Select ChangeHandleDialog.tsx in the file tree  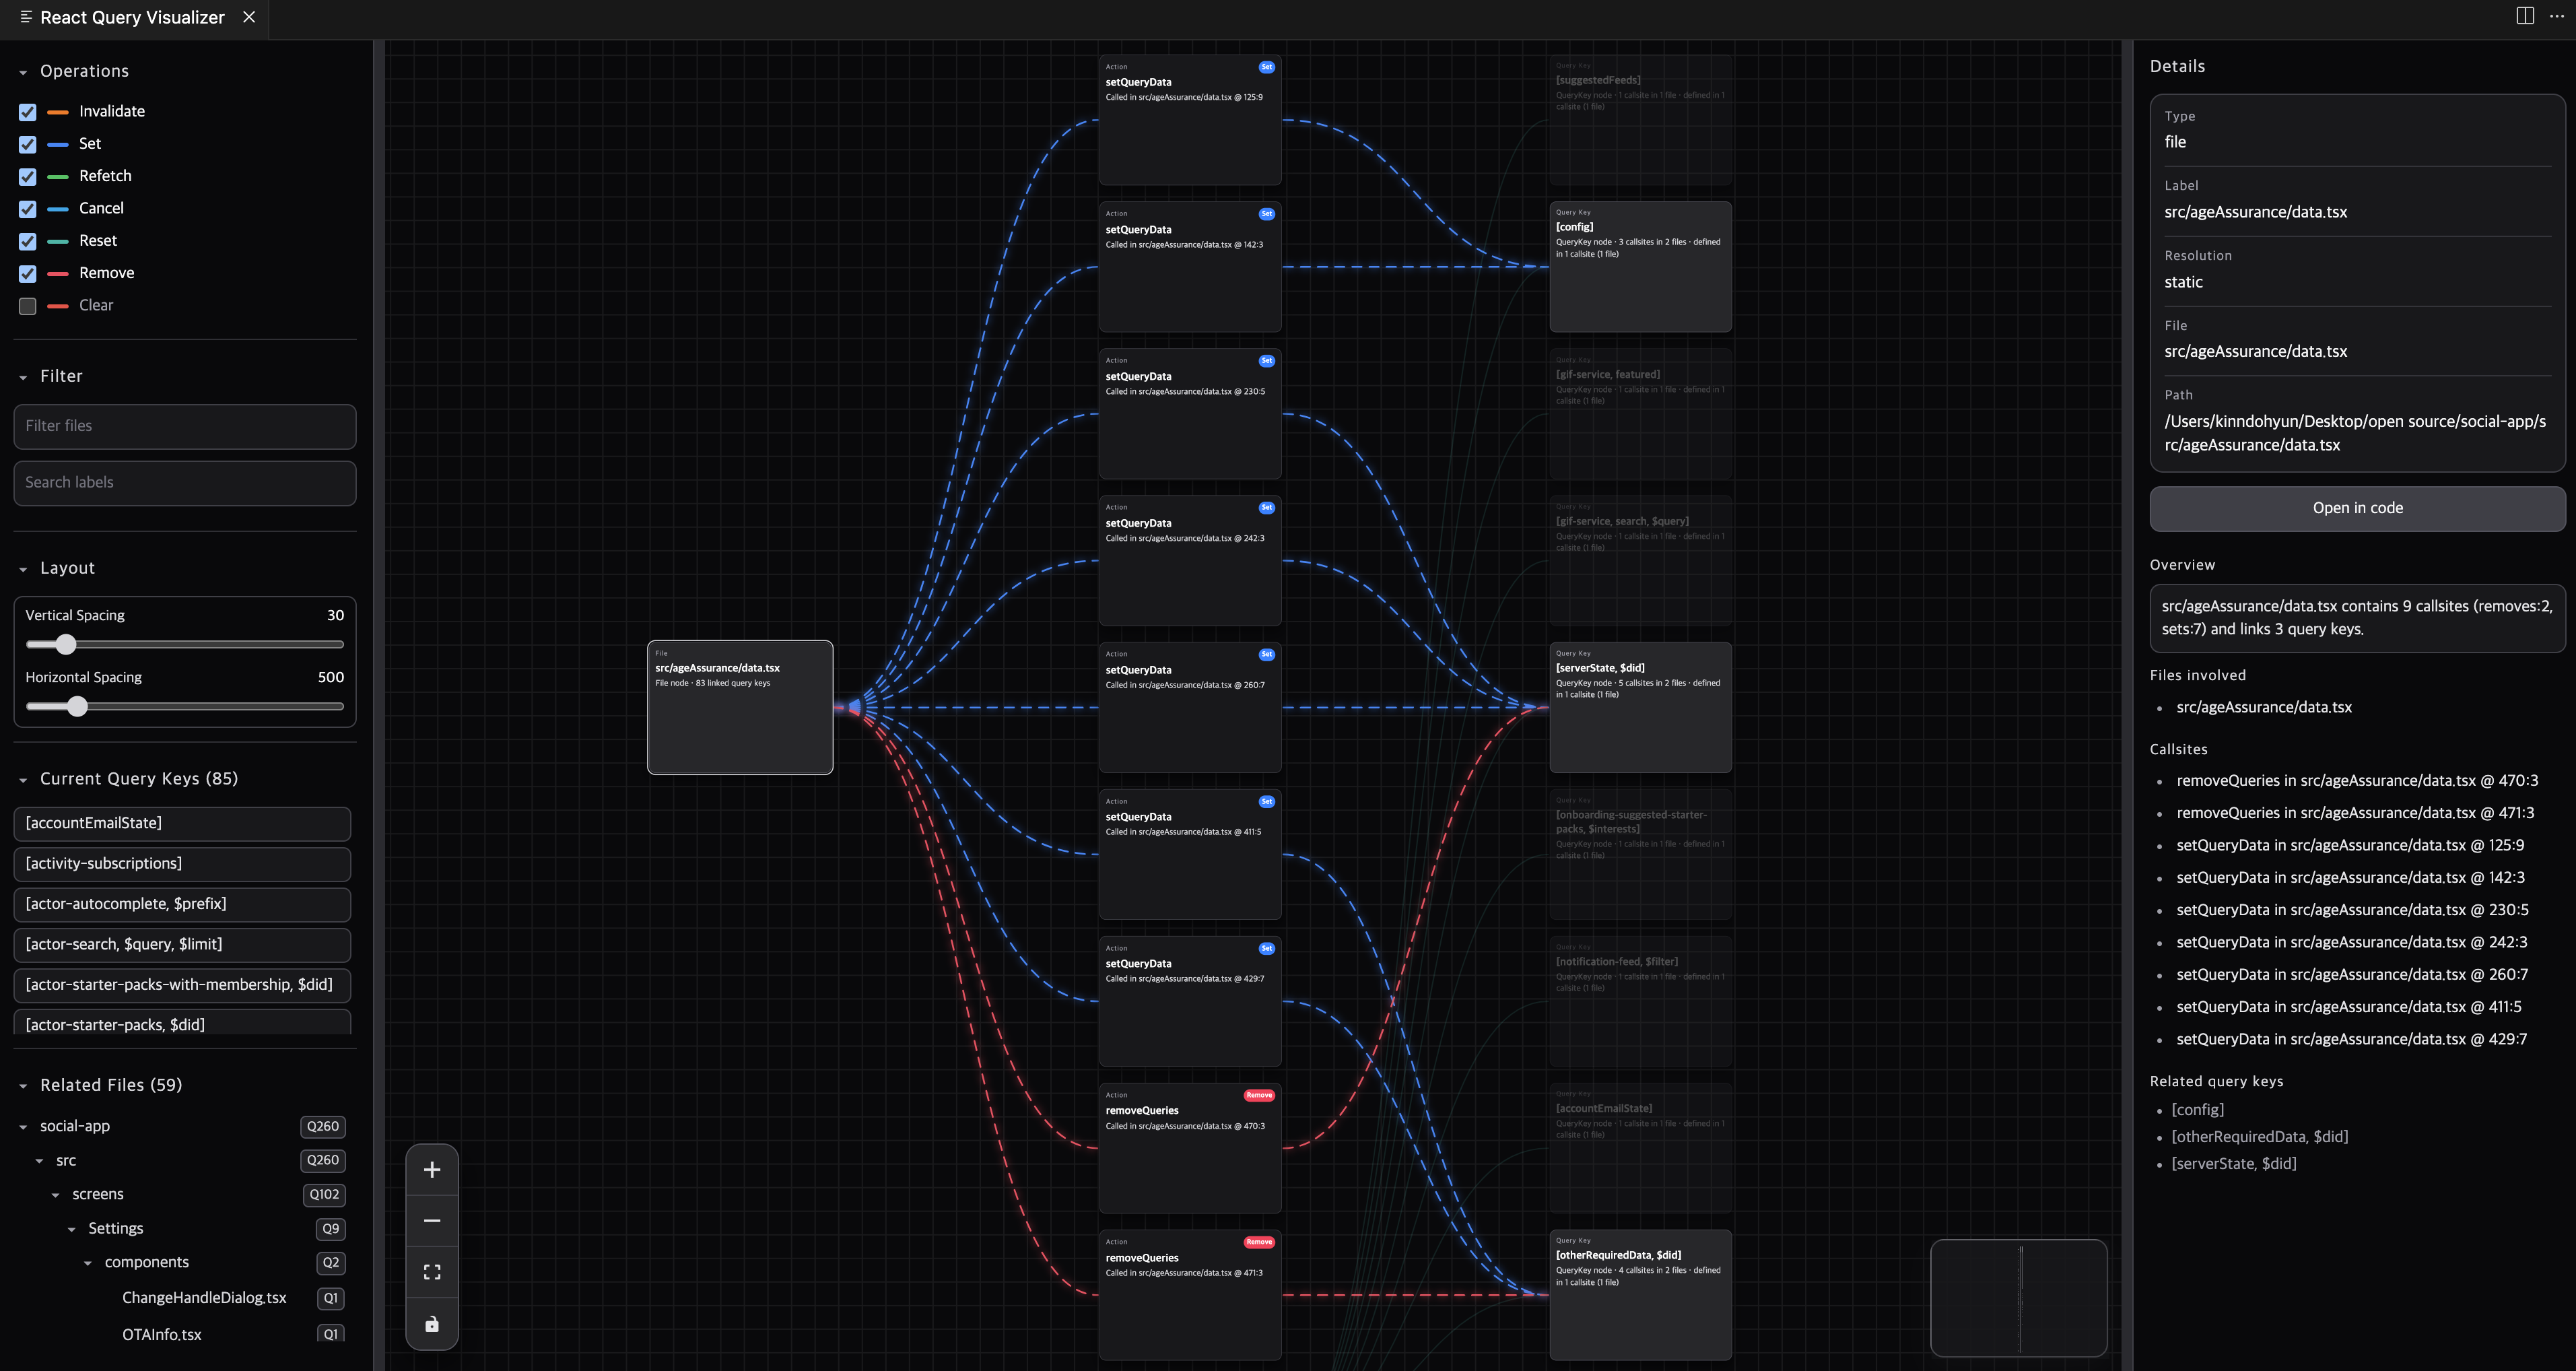pos(204,1297)
